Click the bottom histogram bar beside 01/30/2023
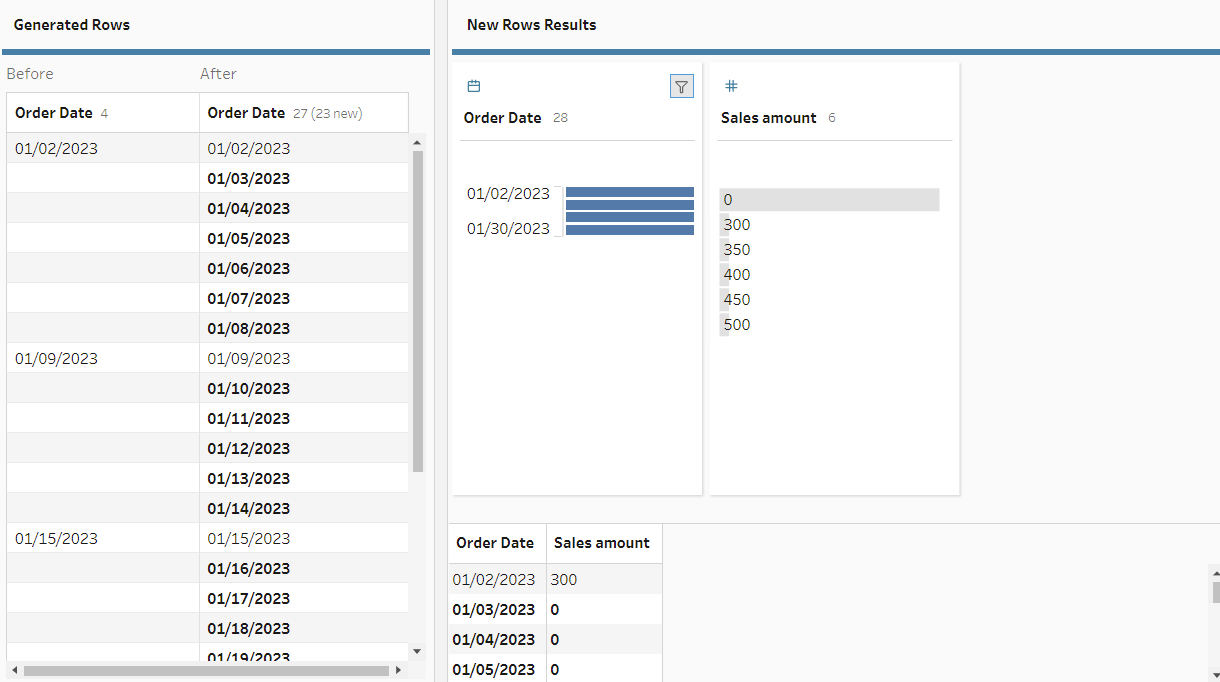This screenshot has height=682, width=1220. [629, 230]
